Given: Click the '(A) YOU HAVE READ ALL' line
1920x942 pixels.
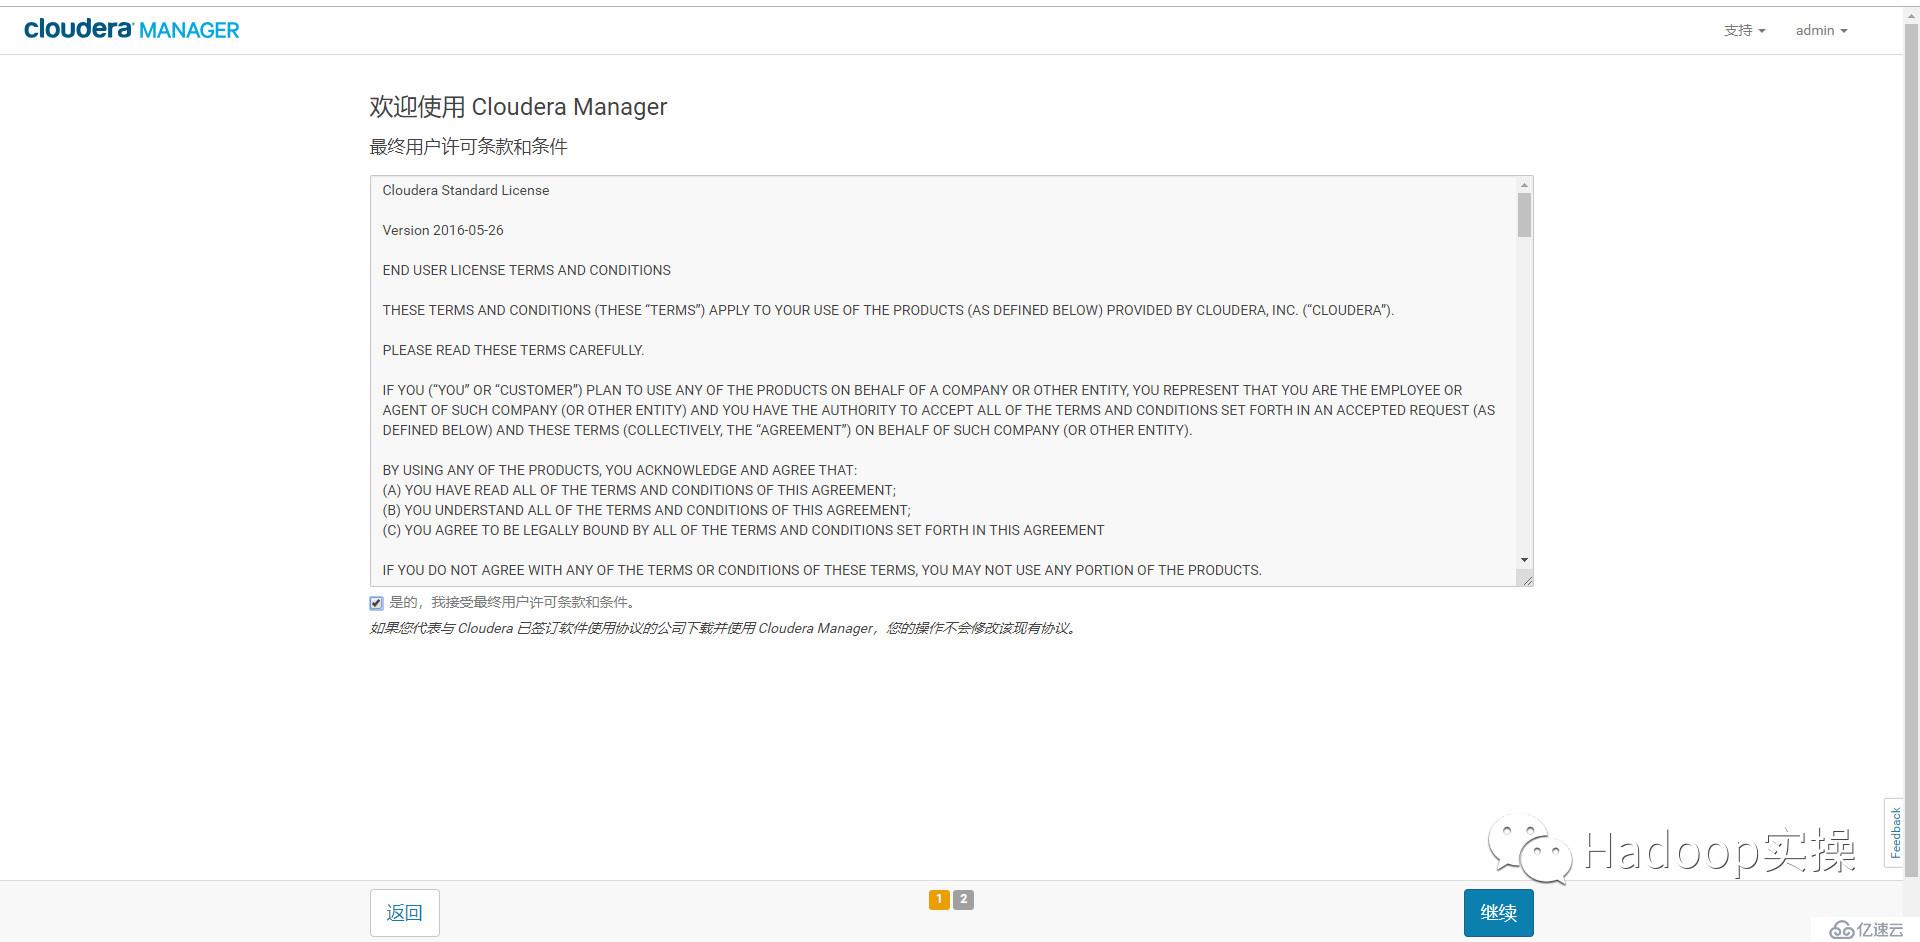Looking at the screenshot, I should point(639,490).
